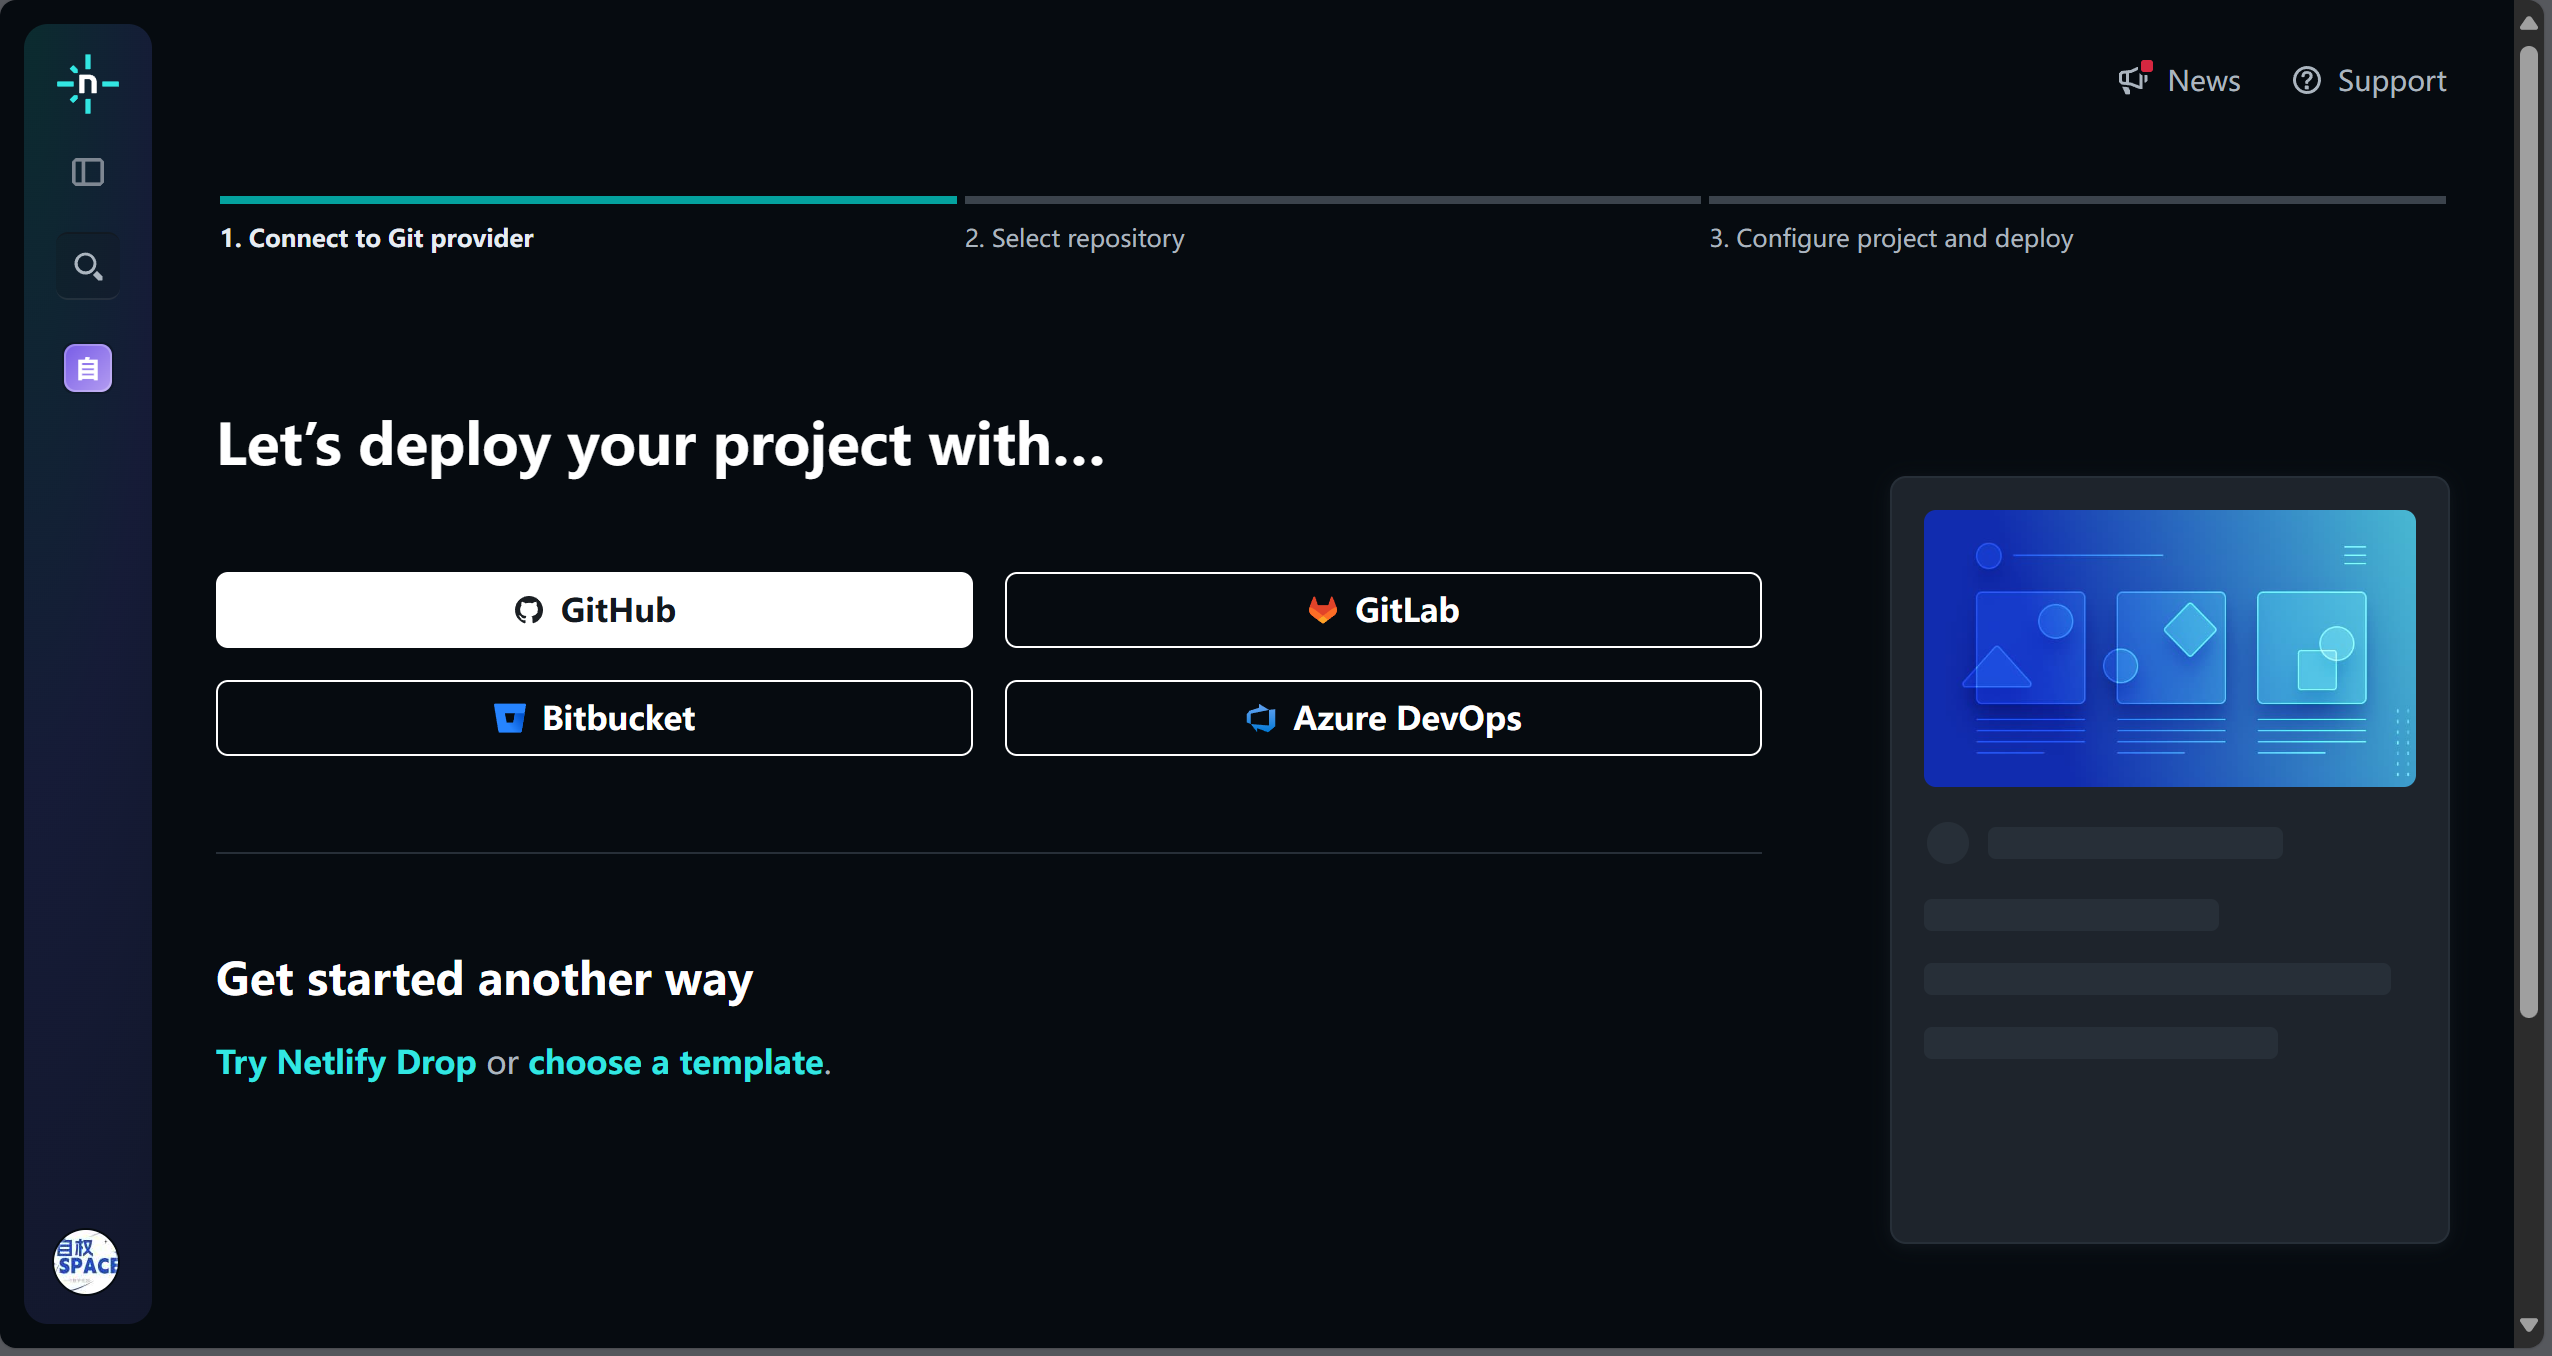Deploy with the GitHub button
The image size is (2552, 1356).
(594, 610)
